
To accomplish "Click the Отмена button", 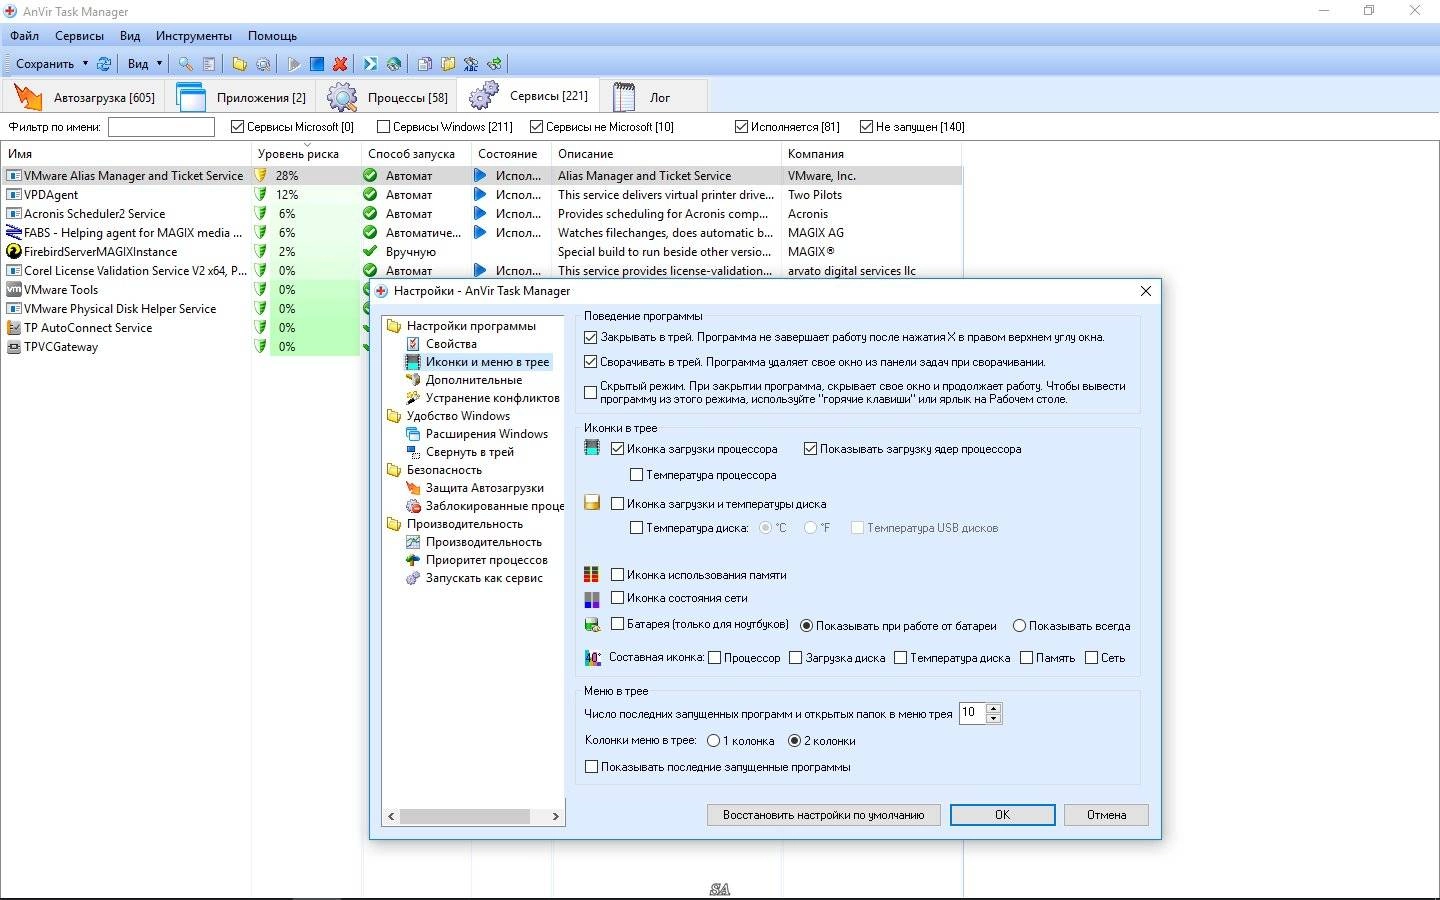I will tap(1106, 814).
